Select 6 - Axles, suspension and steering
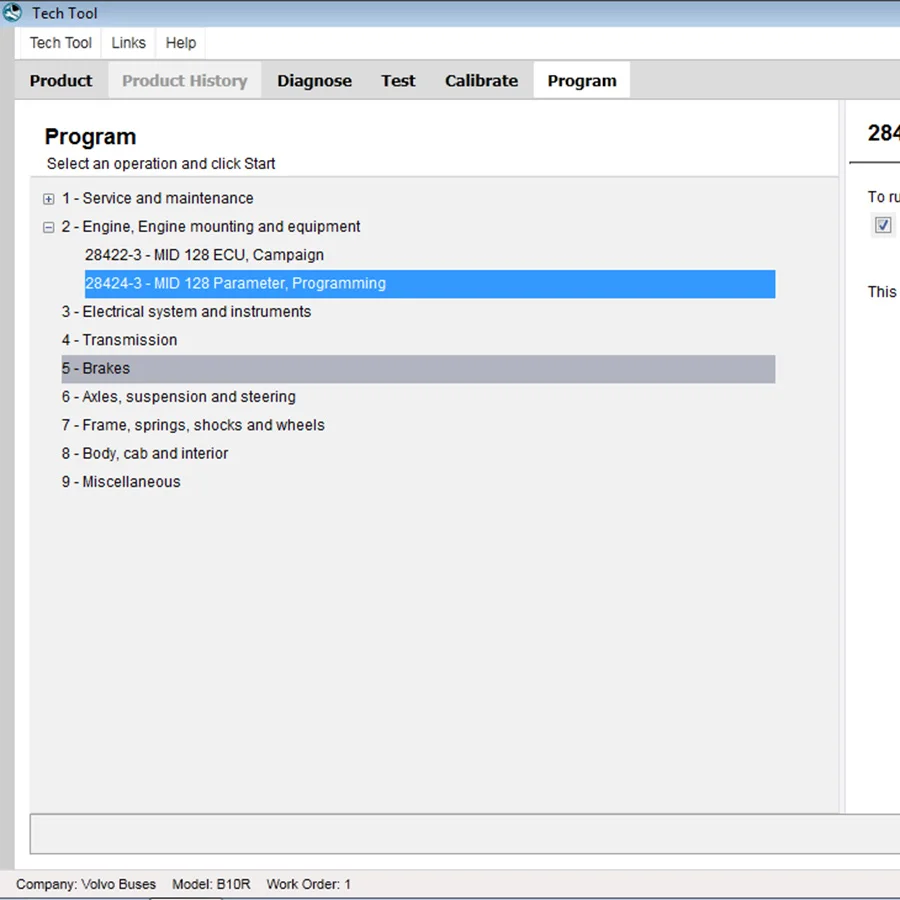The image size is (900, 900). click(x=179, y=397)
